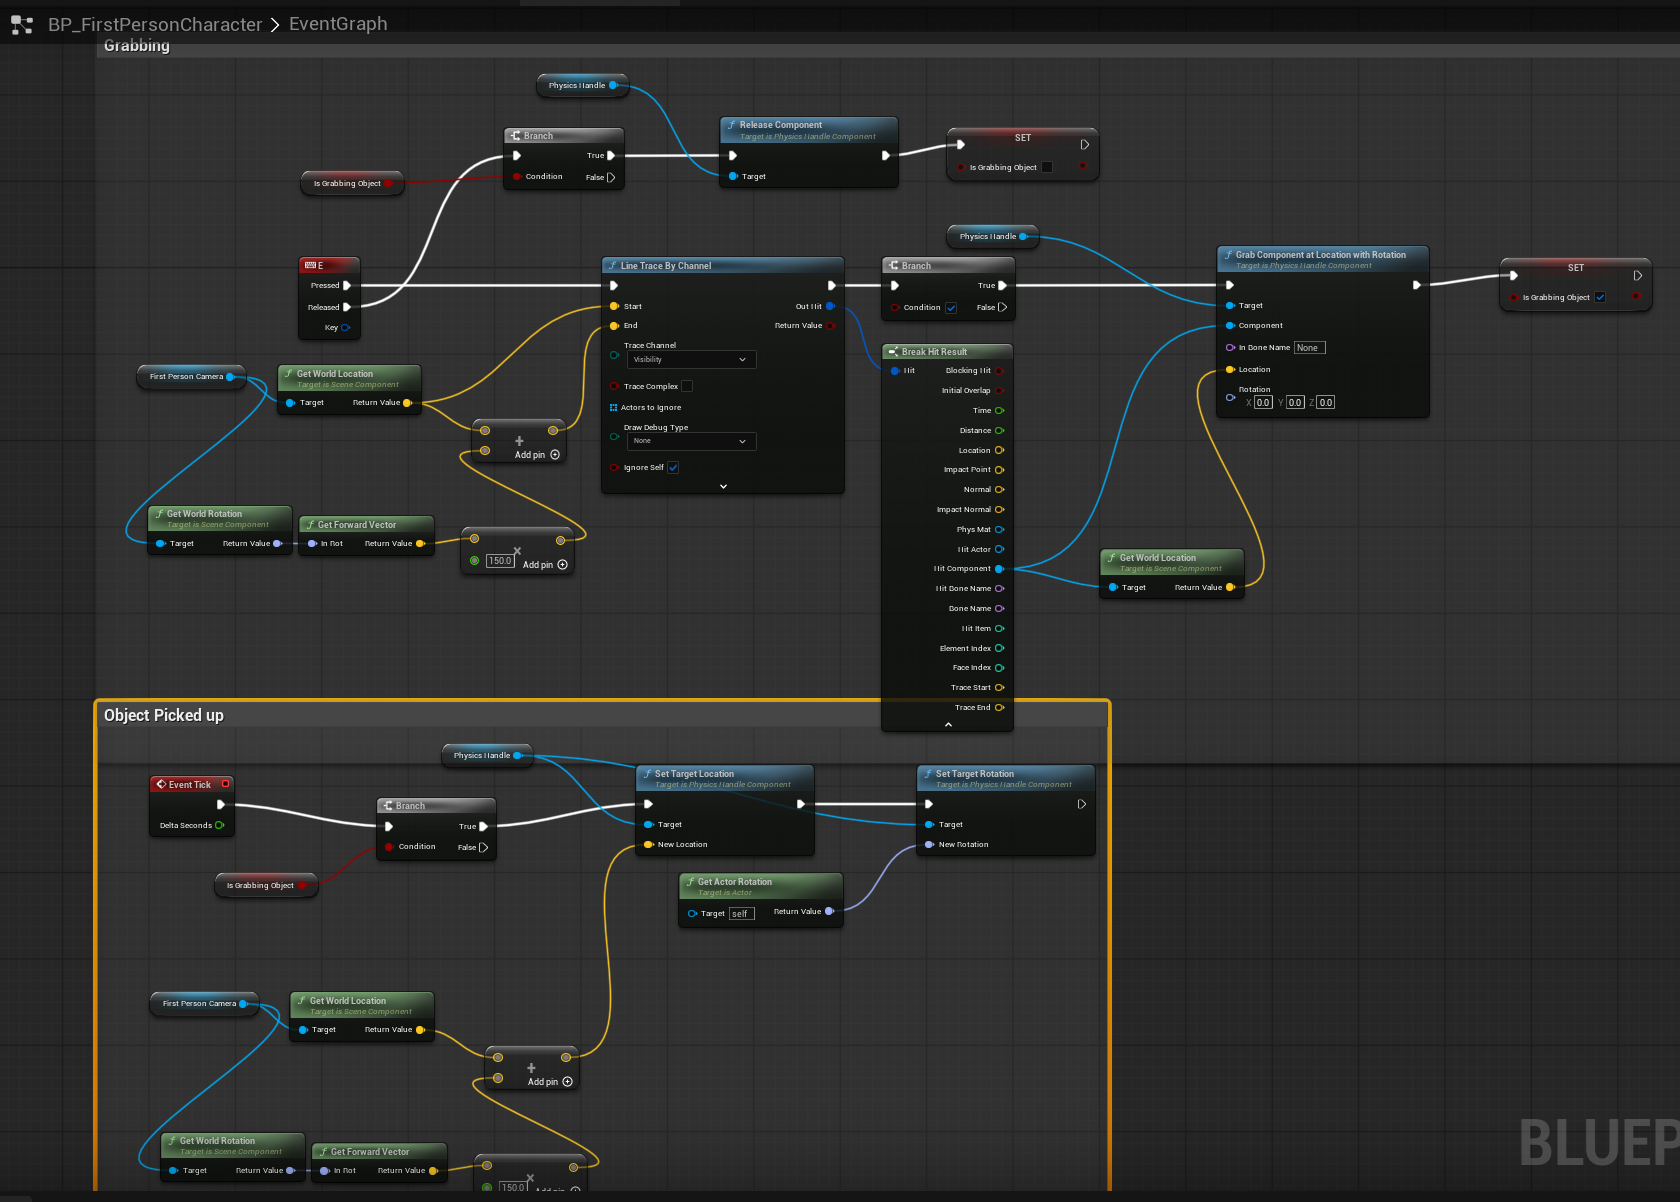Click the True pin of Object Picked up Branch
The width and height of the screenshot is (1680, 1202).
tap(483, 827)
